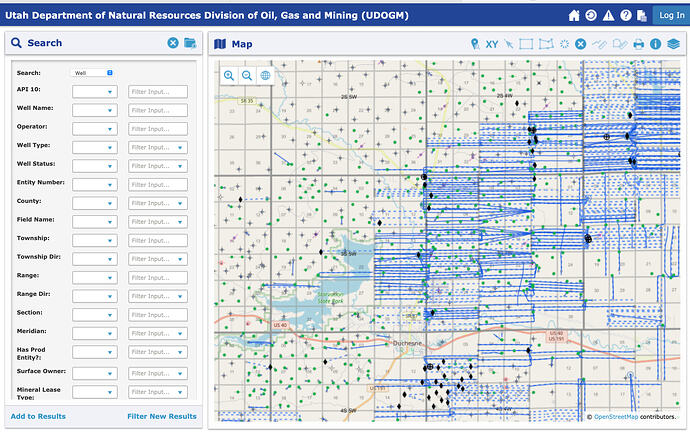Screen dimensions: 690x434
Task: Open the Search type Well dropdown
Action: point(93,73)
